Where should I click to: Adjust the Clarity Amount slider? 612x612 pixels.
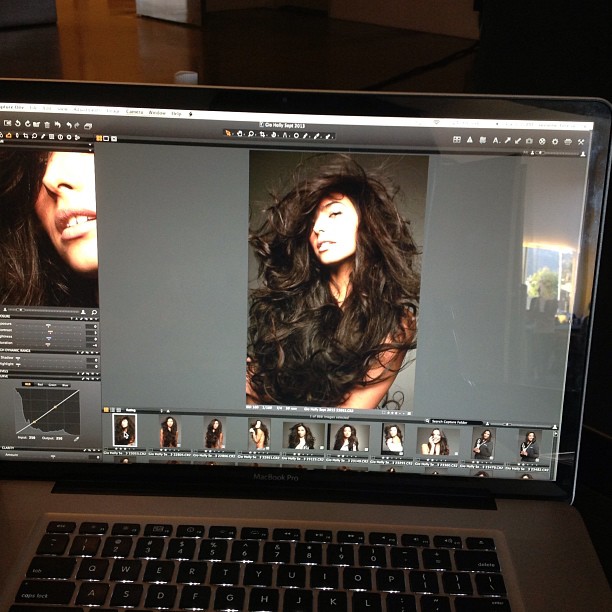(53, 456)
